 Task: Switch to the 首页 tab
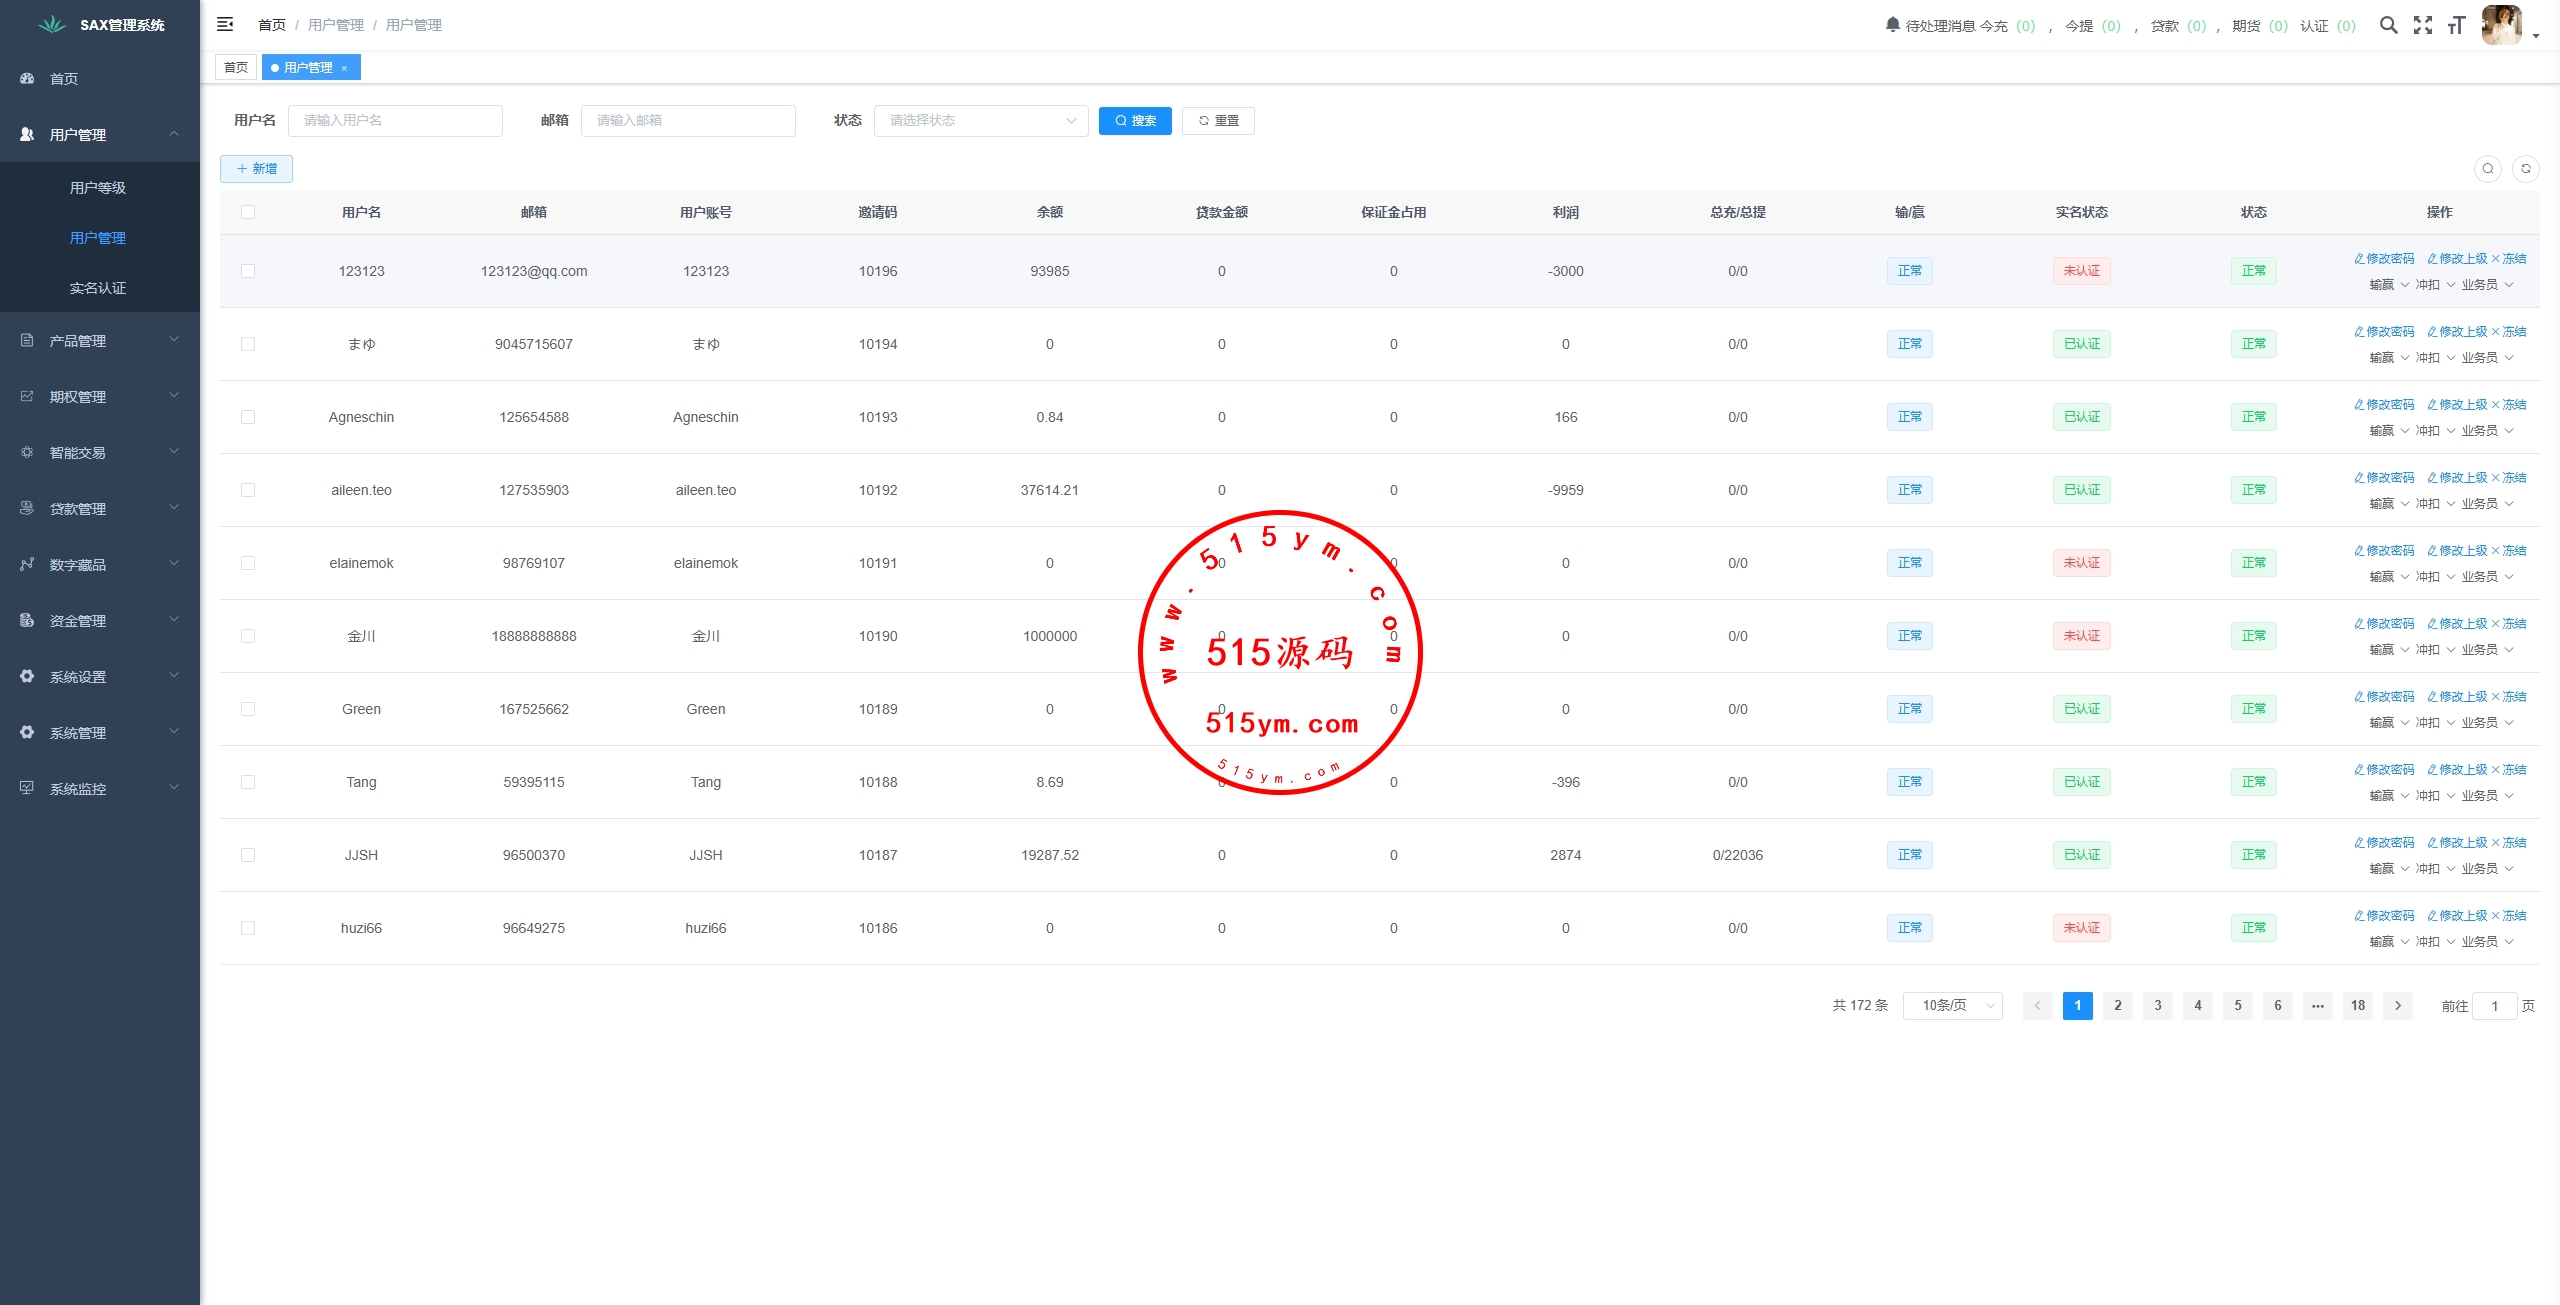[236, 68]
